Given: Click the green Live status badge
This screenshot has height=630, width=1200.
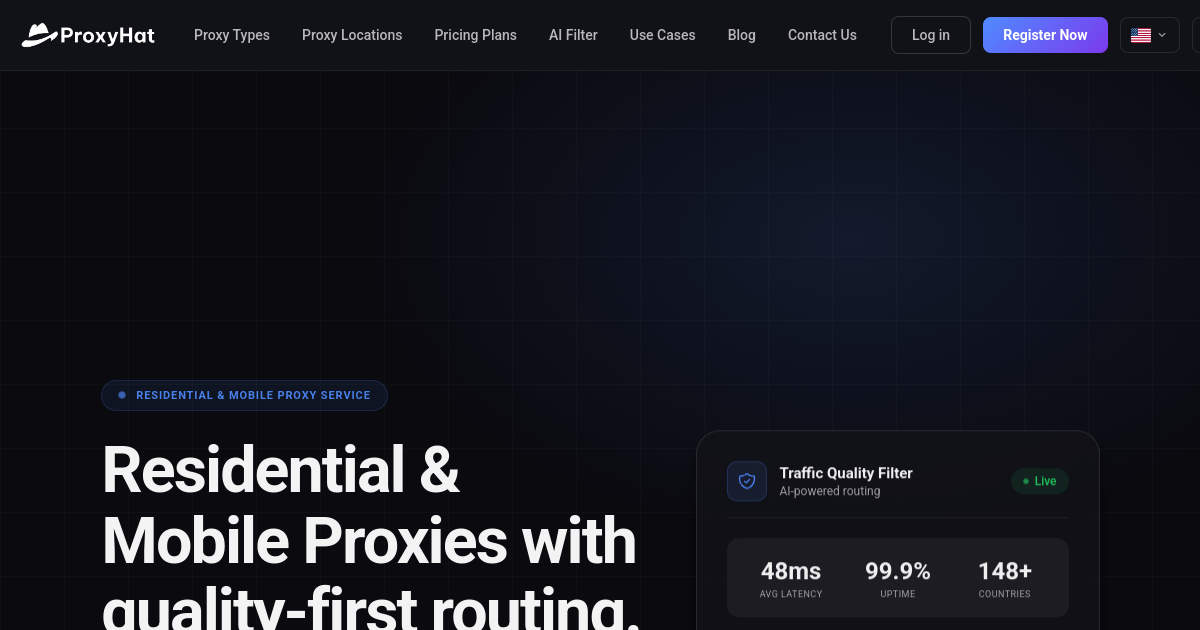Looking at the screenshot, I should coord(1040,481).
